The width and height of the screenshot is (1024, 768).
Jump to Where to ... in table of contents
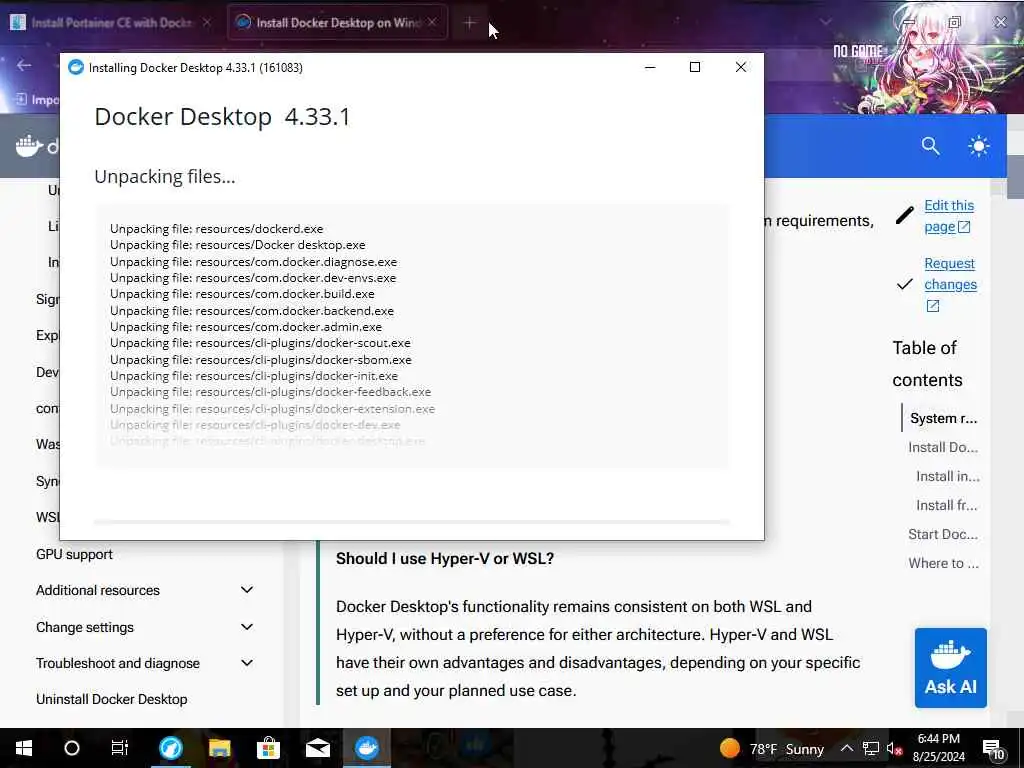[x=944, y=564]
